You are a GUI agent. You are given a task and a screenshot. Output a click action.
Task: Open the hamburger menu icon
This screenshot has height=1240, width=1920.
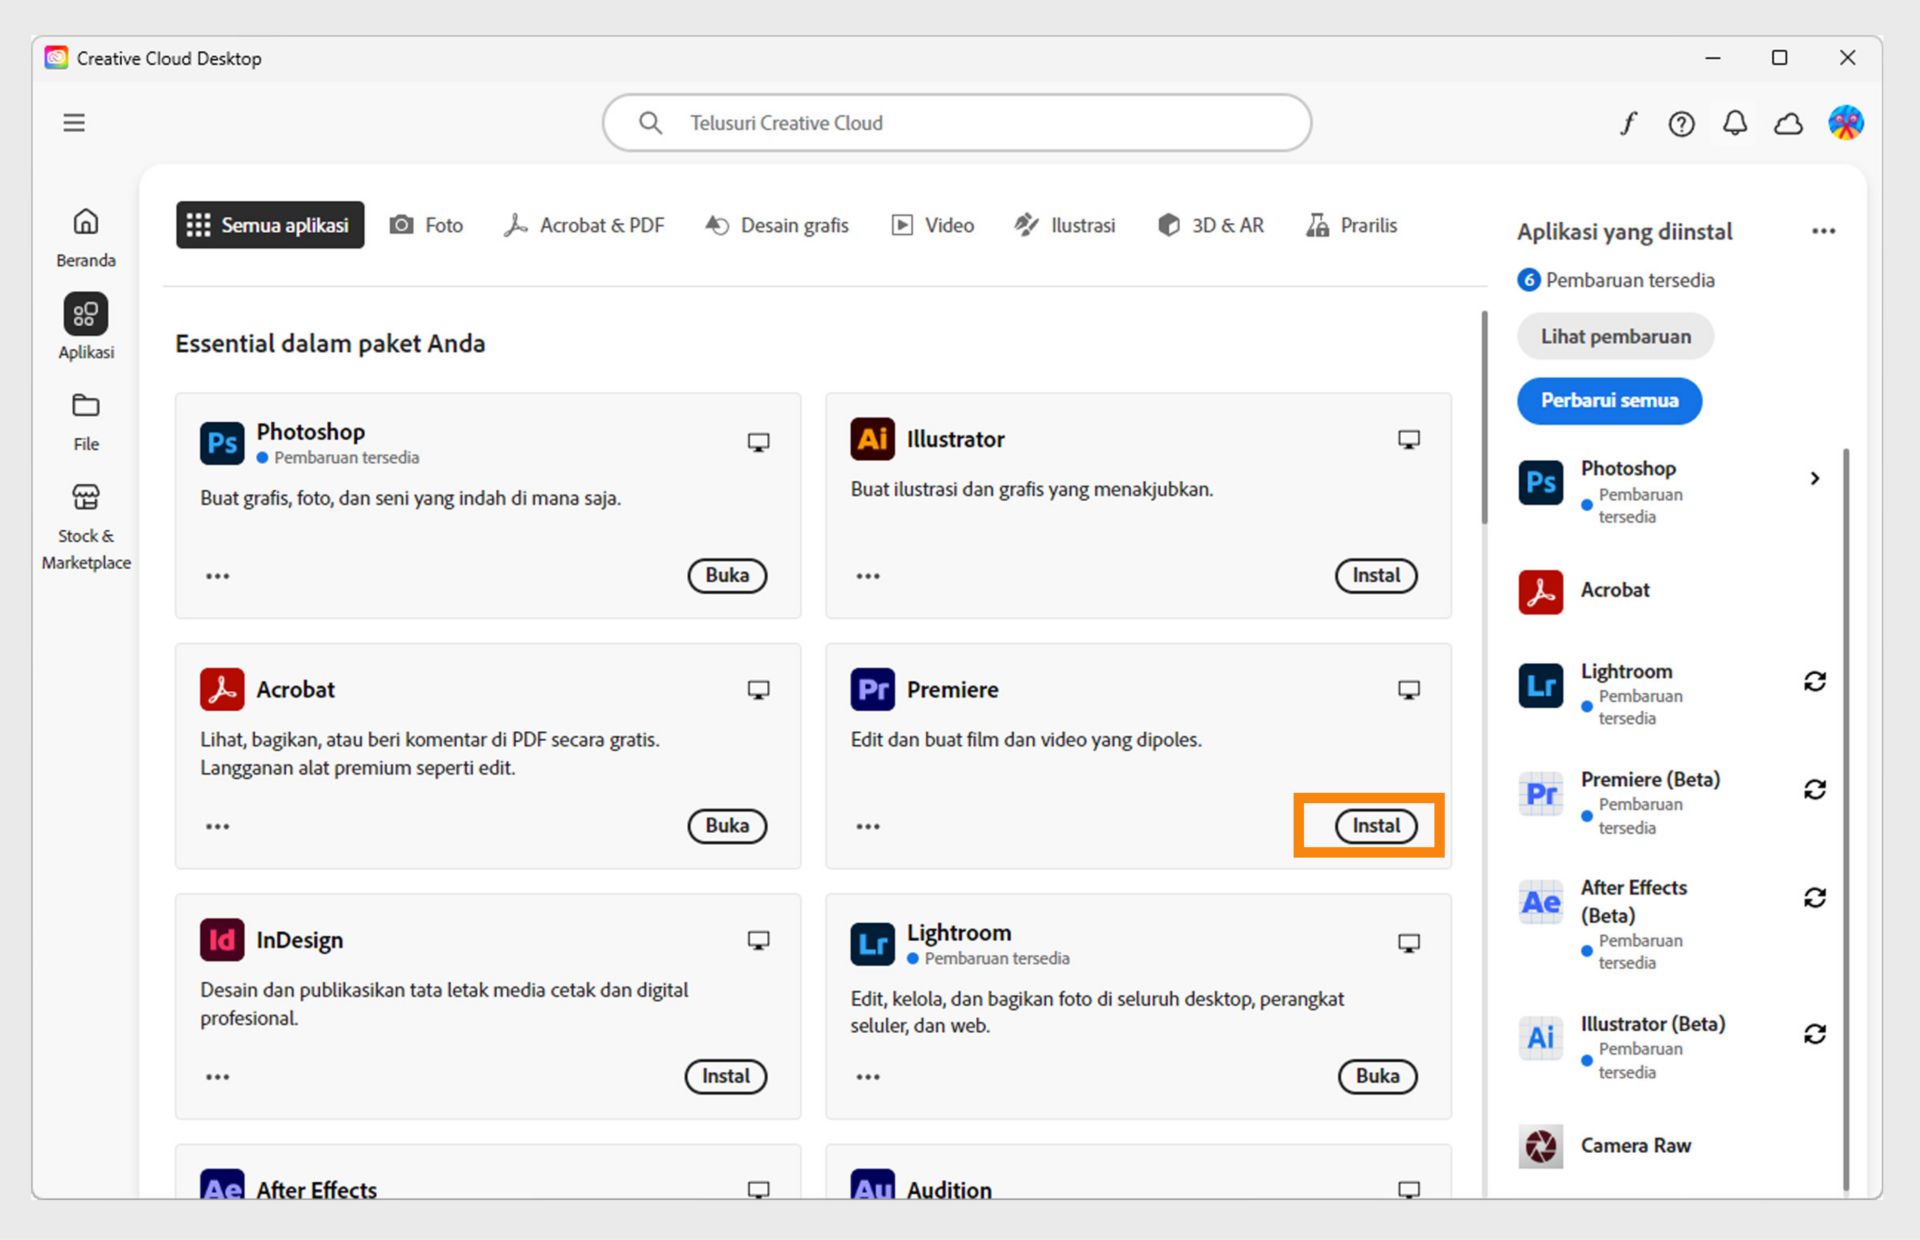click(74, 123)
